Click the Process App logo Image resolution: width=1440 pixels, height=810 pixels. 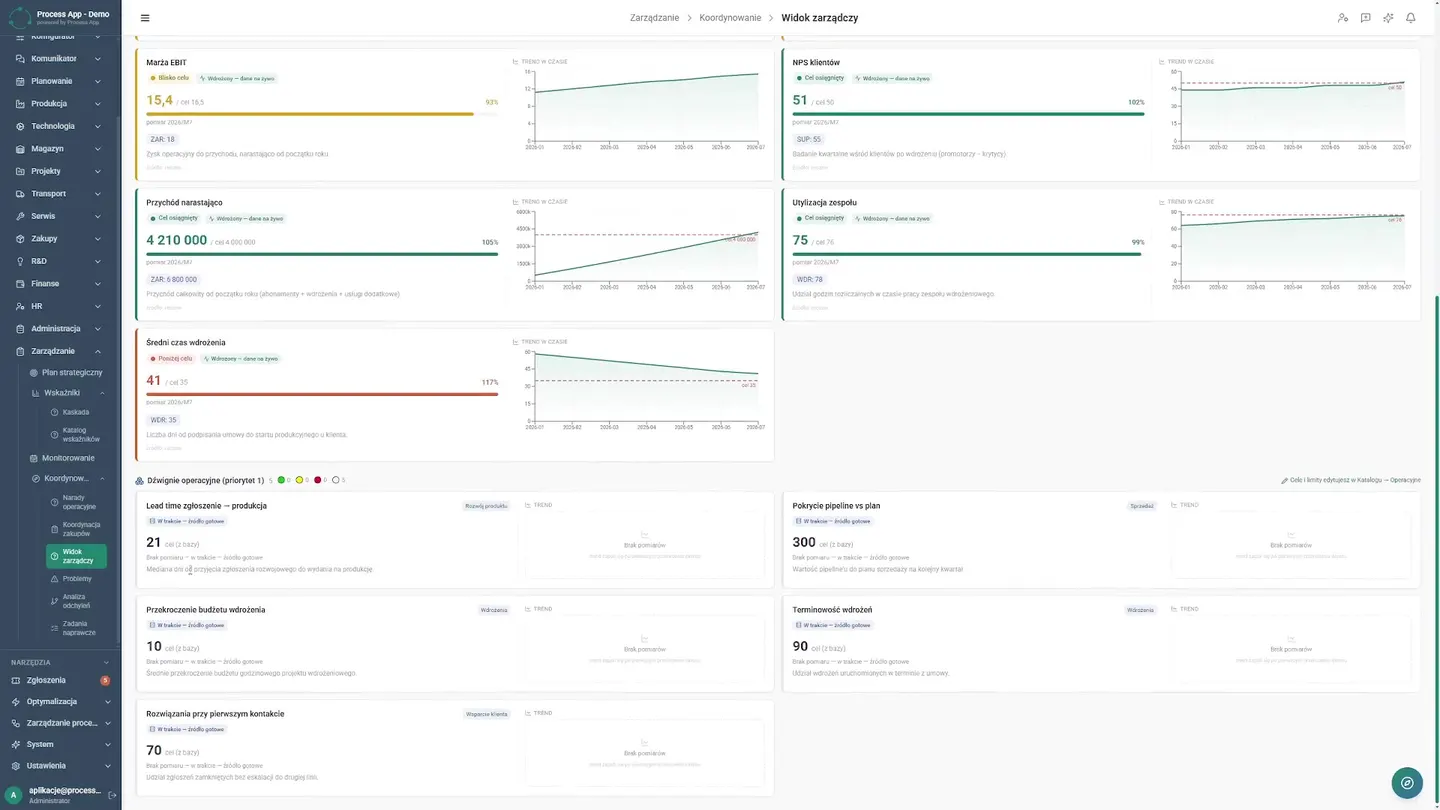point(20,17)
